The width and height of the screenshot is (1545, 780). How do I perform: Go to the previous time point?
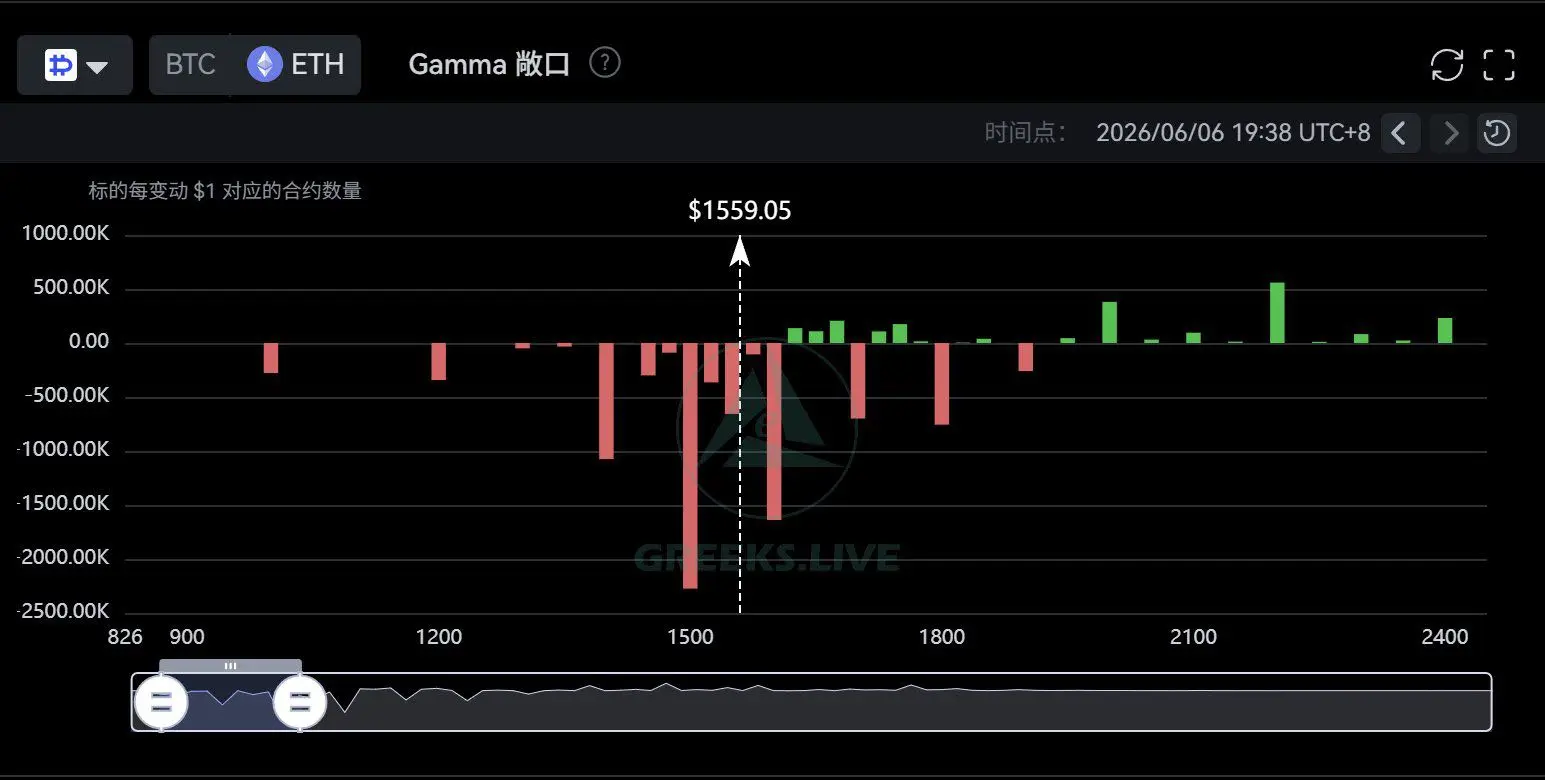[1401, 132]
